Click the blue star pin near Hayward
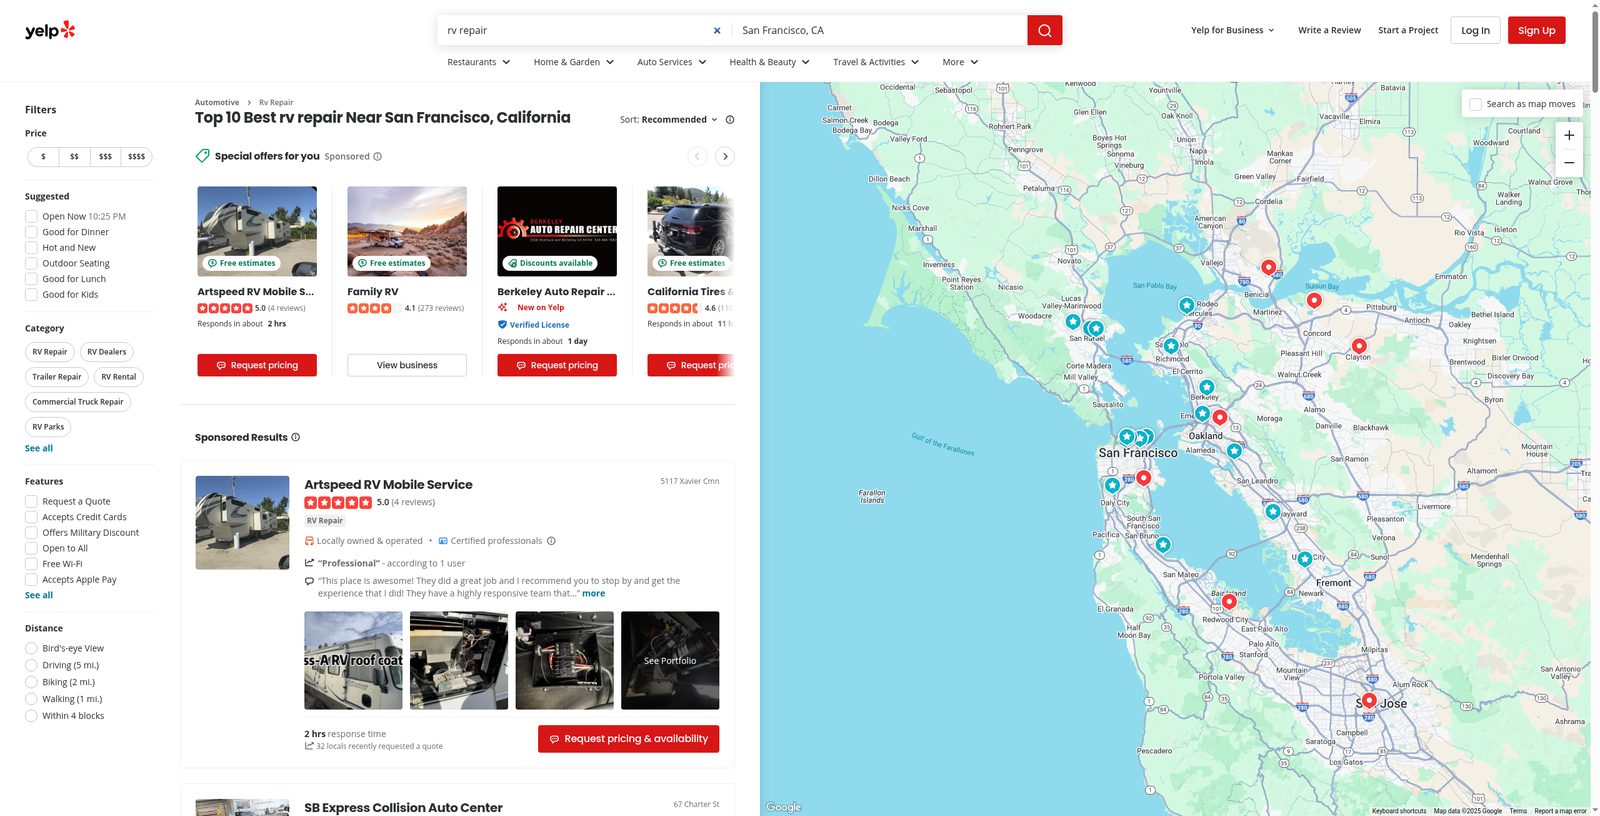Screen dimensions: 1600x816 point(1272,511)
